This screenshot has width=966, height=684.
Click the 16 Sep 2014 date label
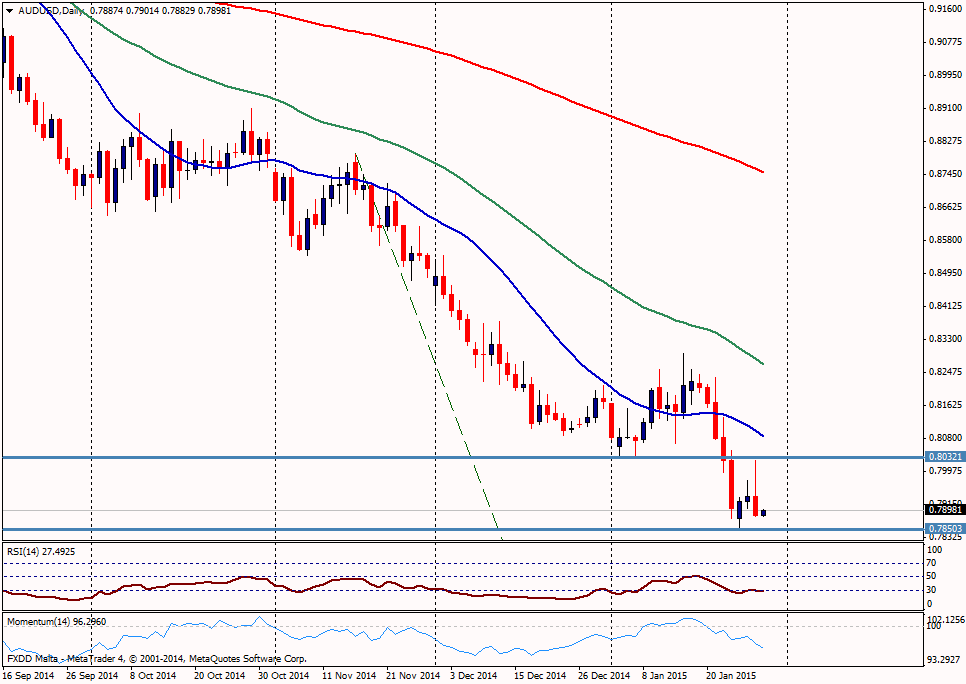pyautogui.click(x=27, y=676)
